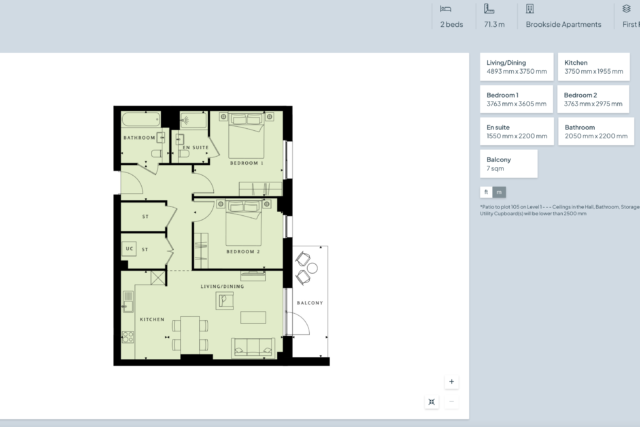Click the fit-to-screen reset view icon
This screenshot has height=427, width=640.
(431, 401)
